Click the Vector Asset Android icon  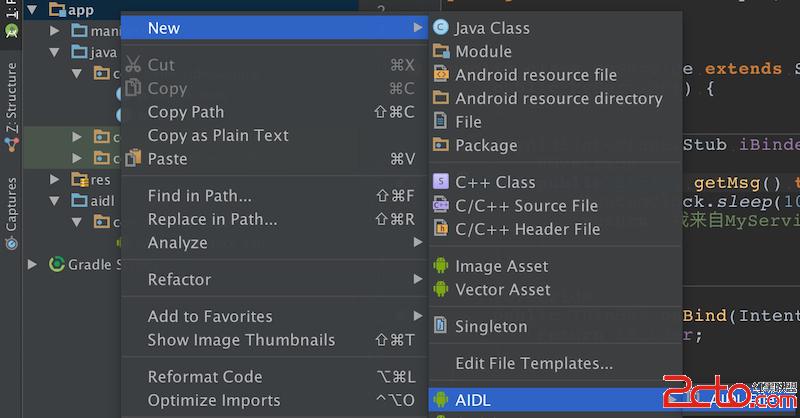[441, 289]
